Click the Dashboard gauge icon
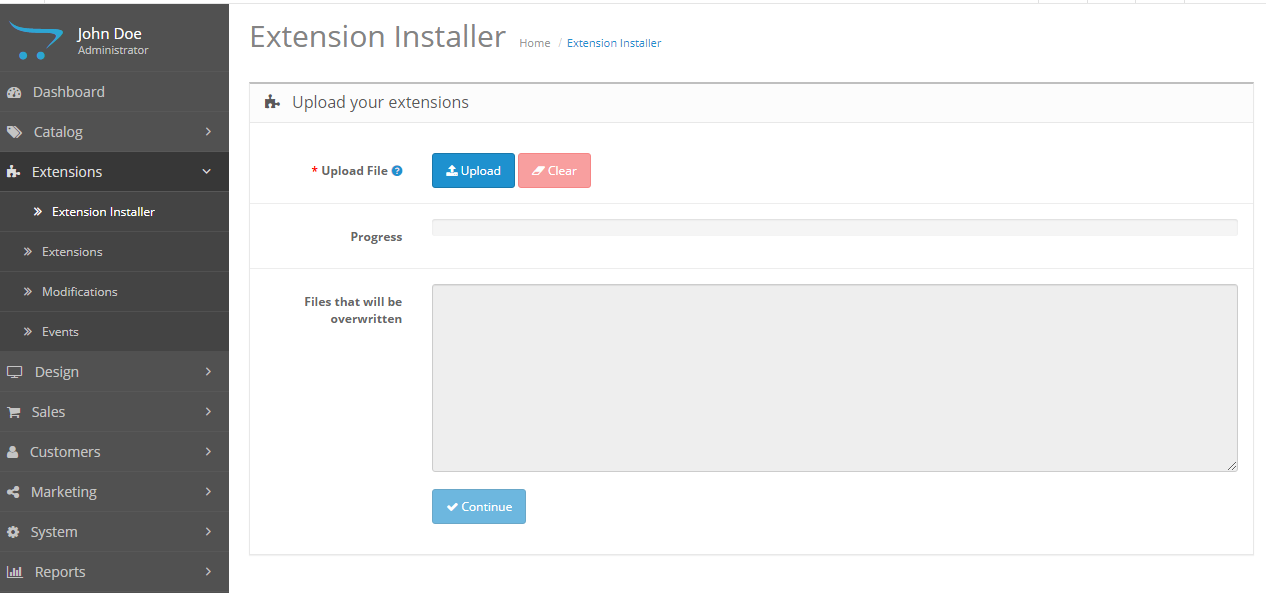Image resolution: width=1266 pixels, height=593 pixels. pos(14,92)
